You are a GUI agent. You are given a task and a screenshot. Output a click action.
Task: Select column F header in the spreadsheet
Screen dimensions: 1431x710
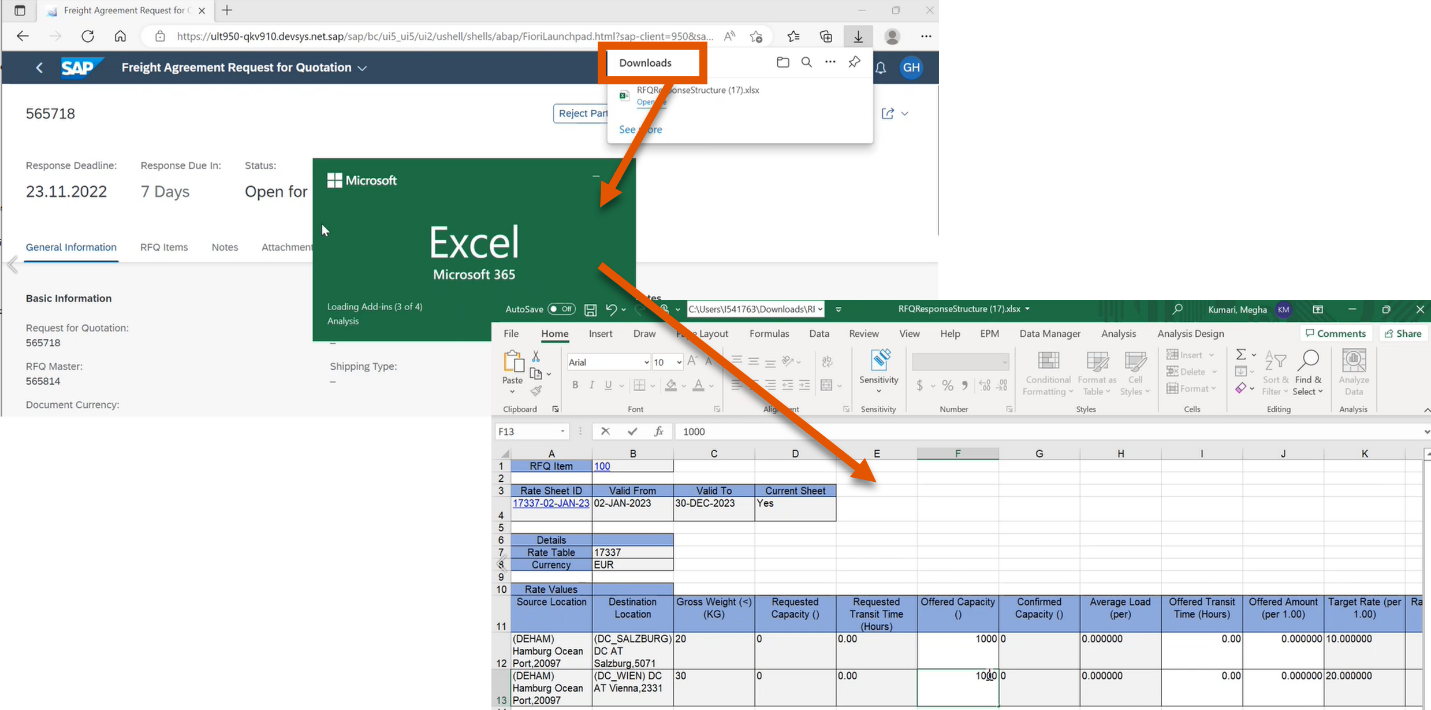(958, 454)
